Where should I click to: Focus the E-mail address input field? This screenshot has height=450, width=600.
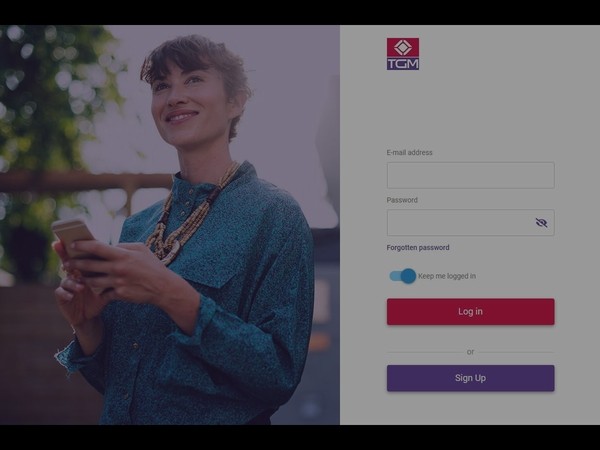[x=470, y=175]
